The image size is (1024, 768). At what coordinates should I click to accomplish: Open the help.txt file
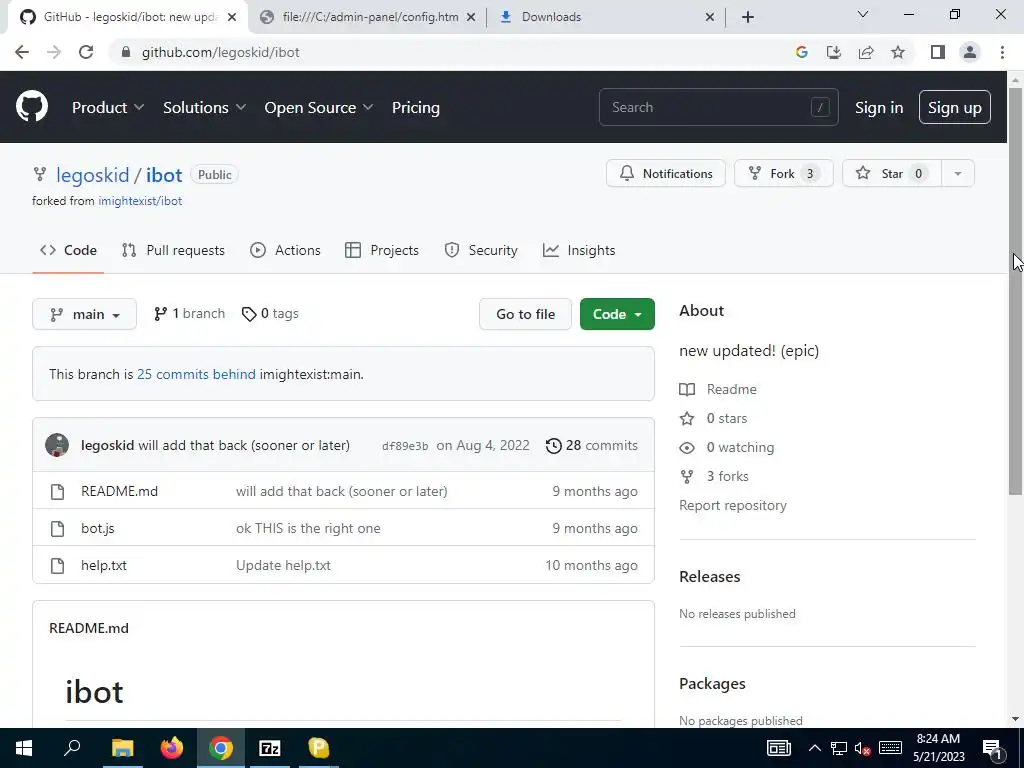[104, 566]
